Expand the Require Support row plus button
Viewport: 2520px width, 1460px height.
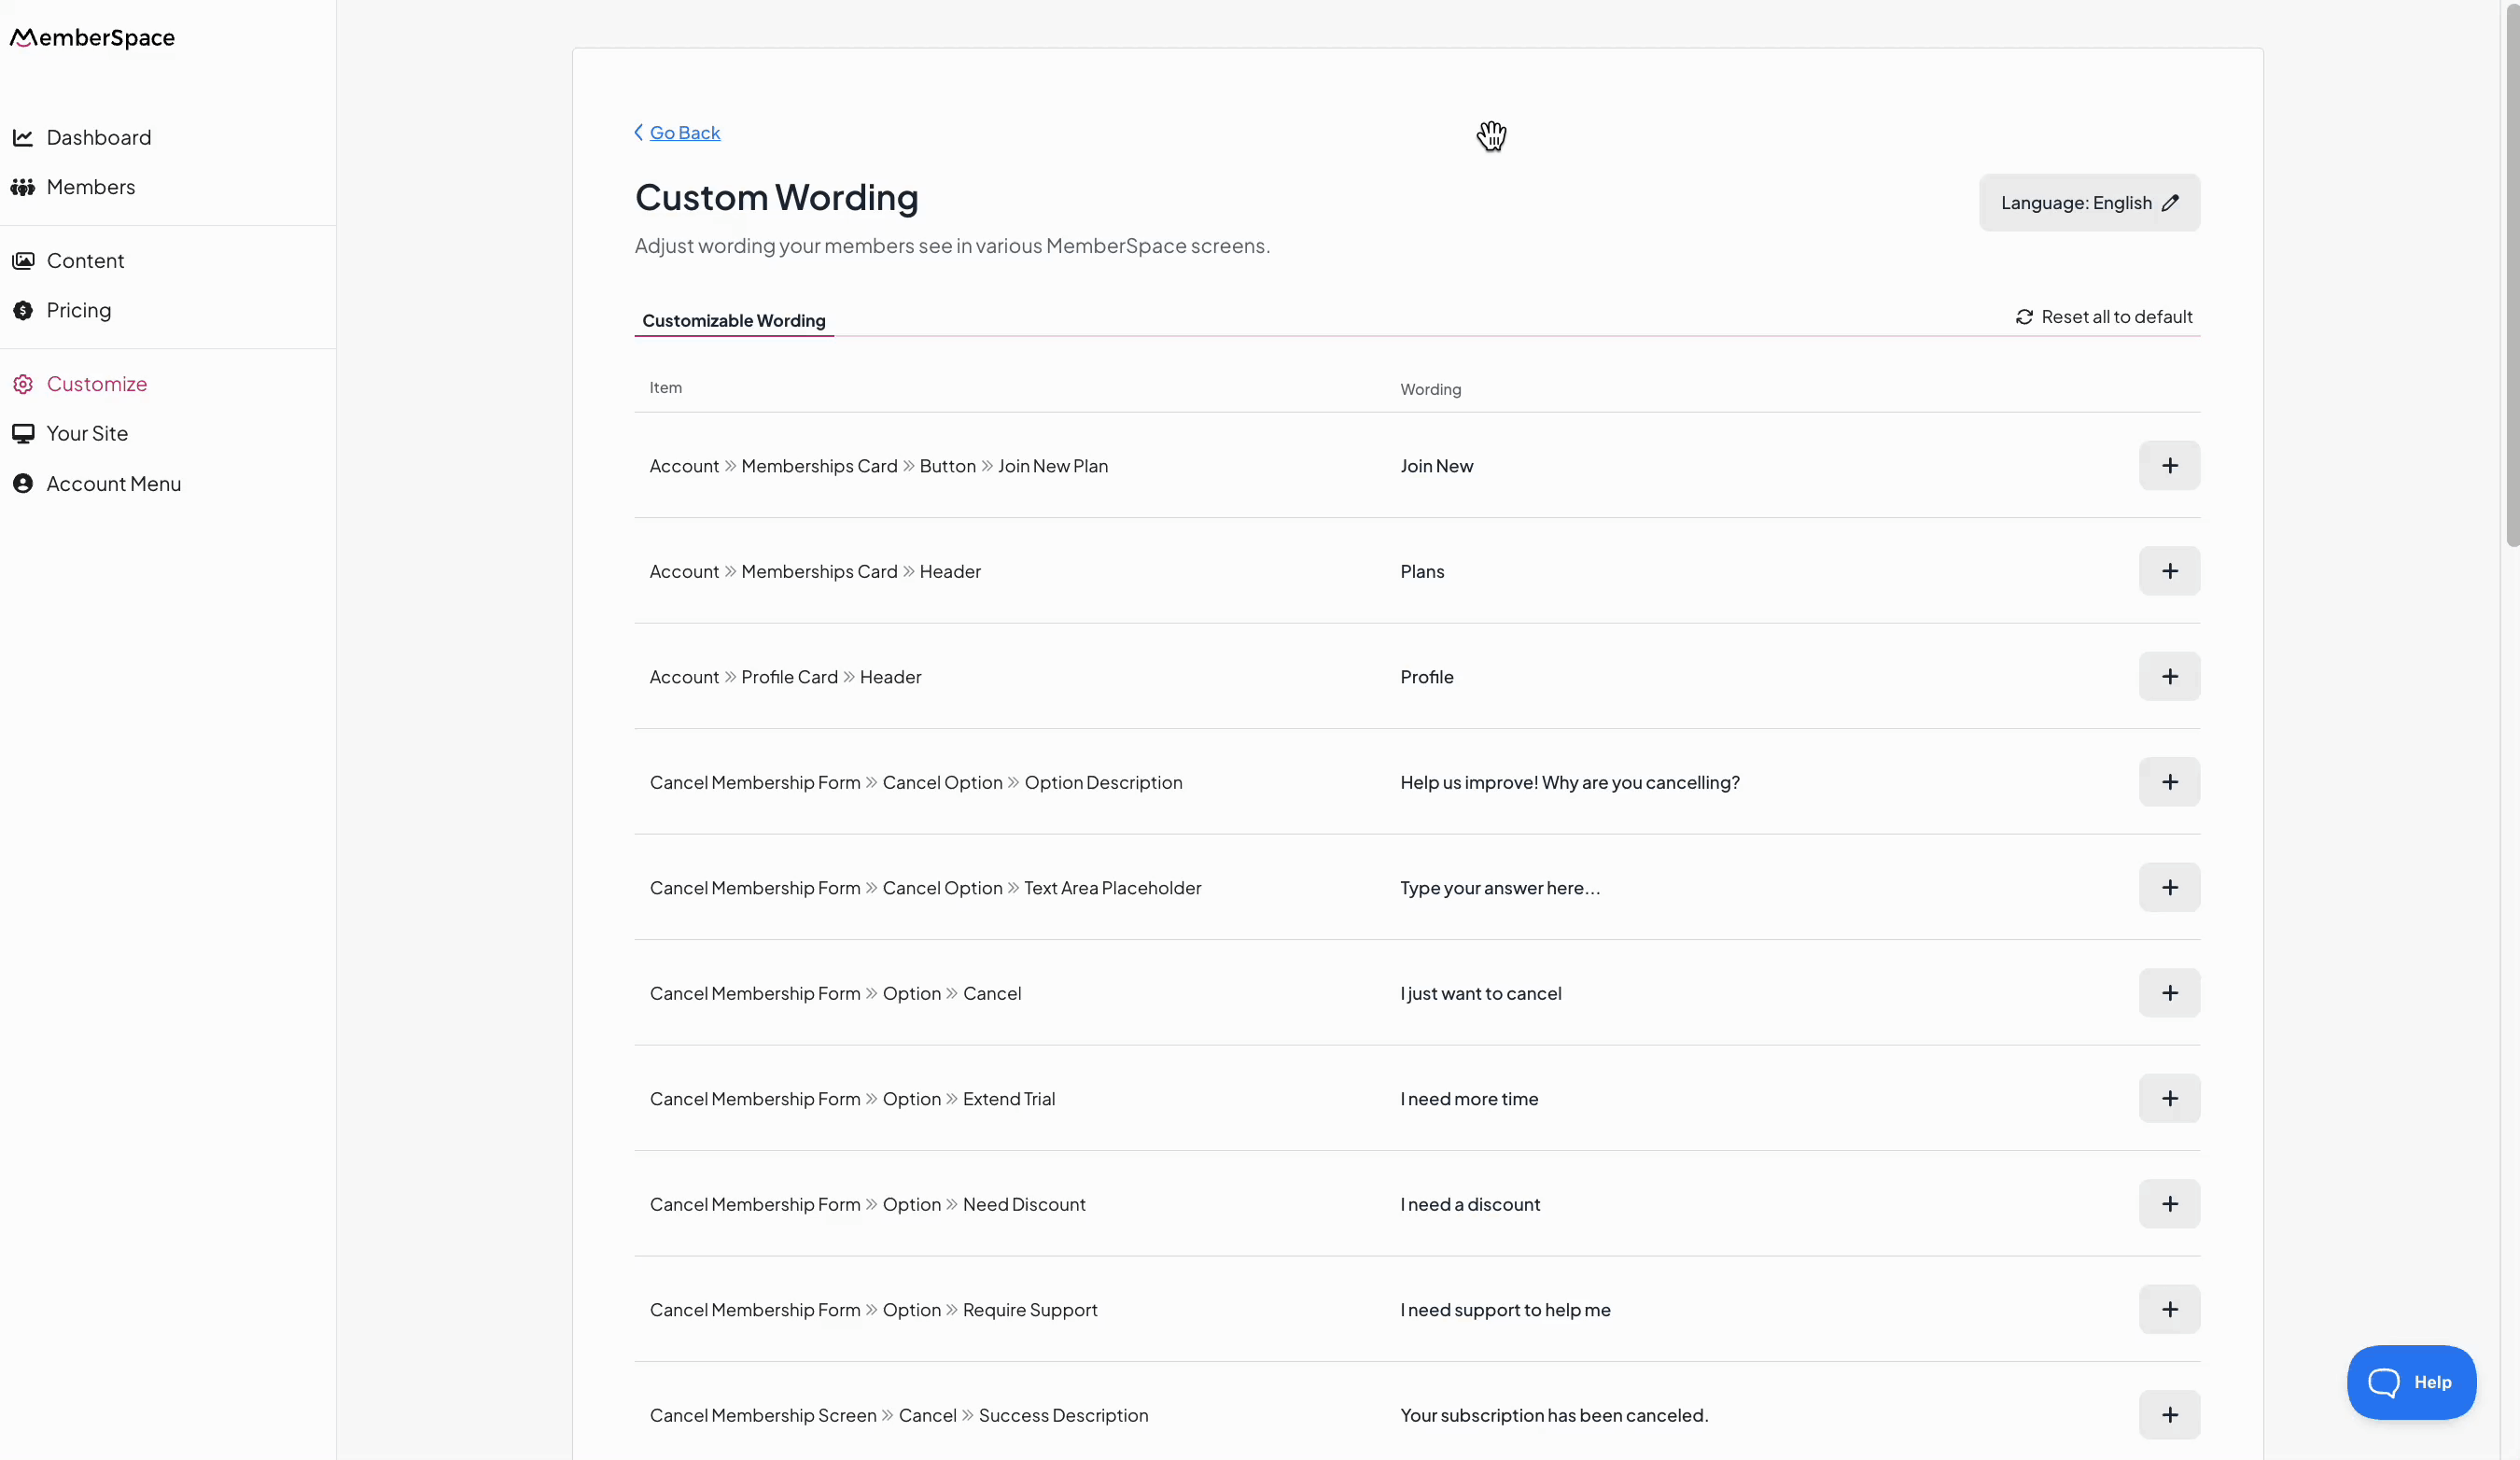click(2169, 1309)
